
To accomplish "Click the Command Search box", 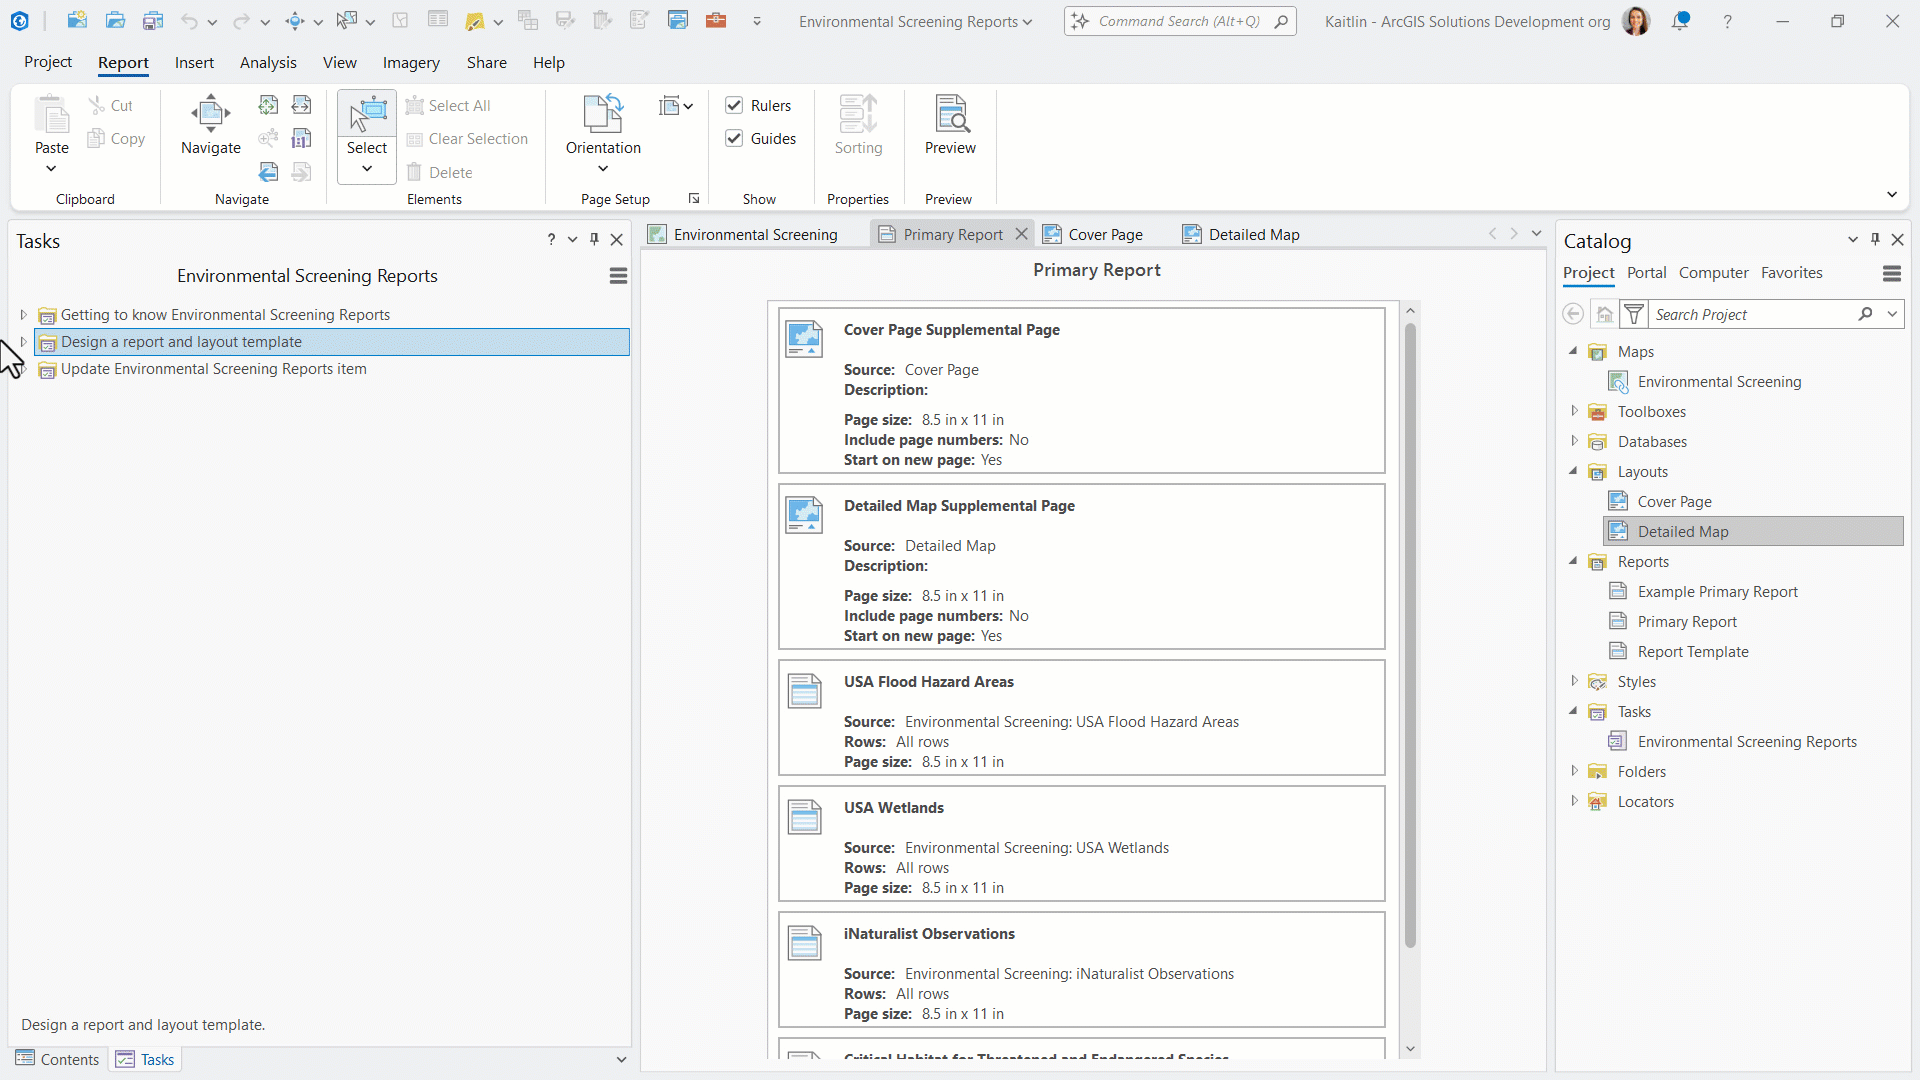I will (x=1180, y=21).
